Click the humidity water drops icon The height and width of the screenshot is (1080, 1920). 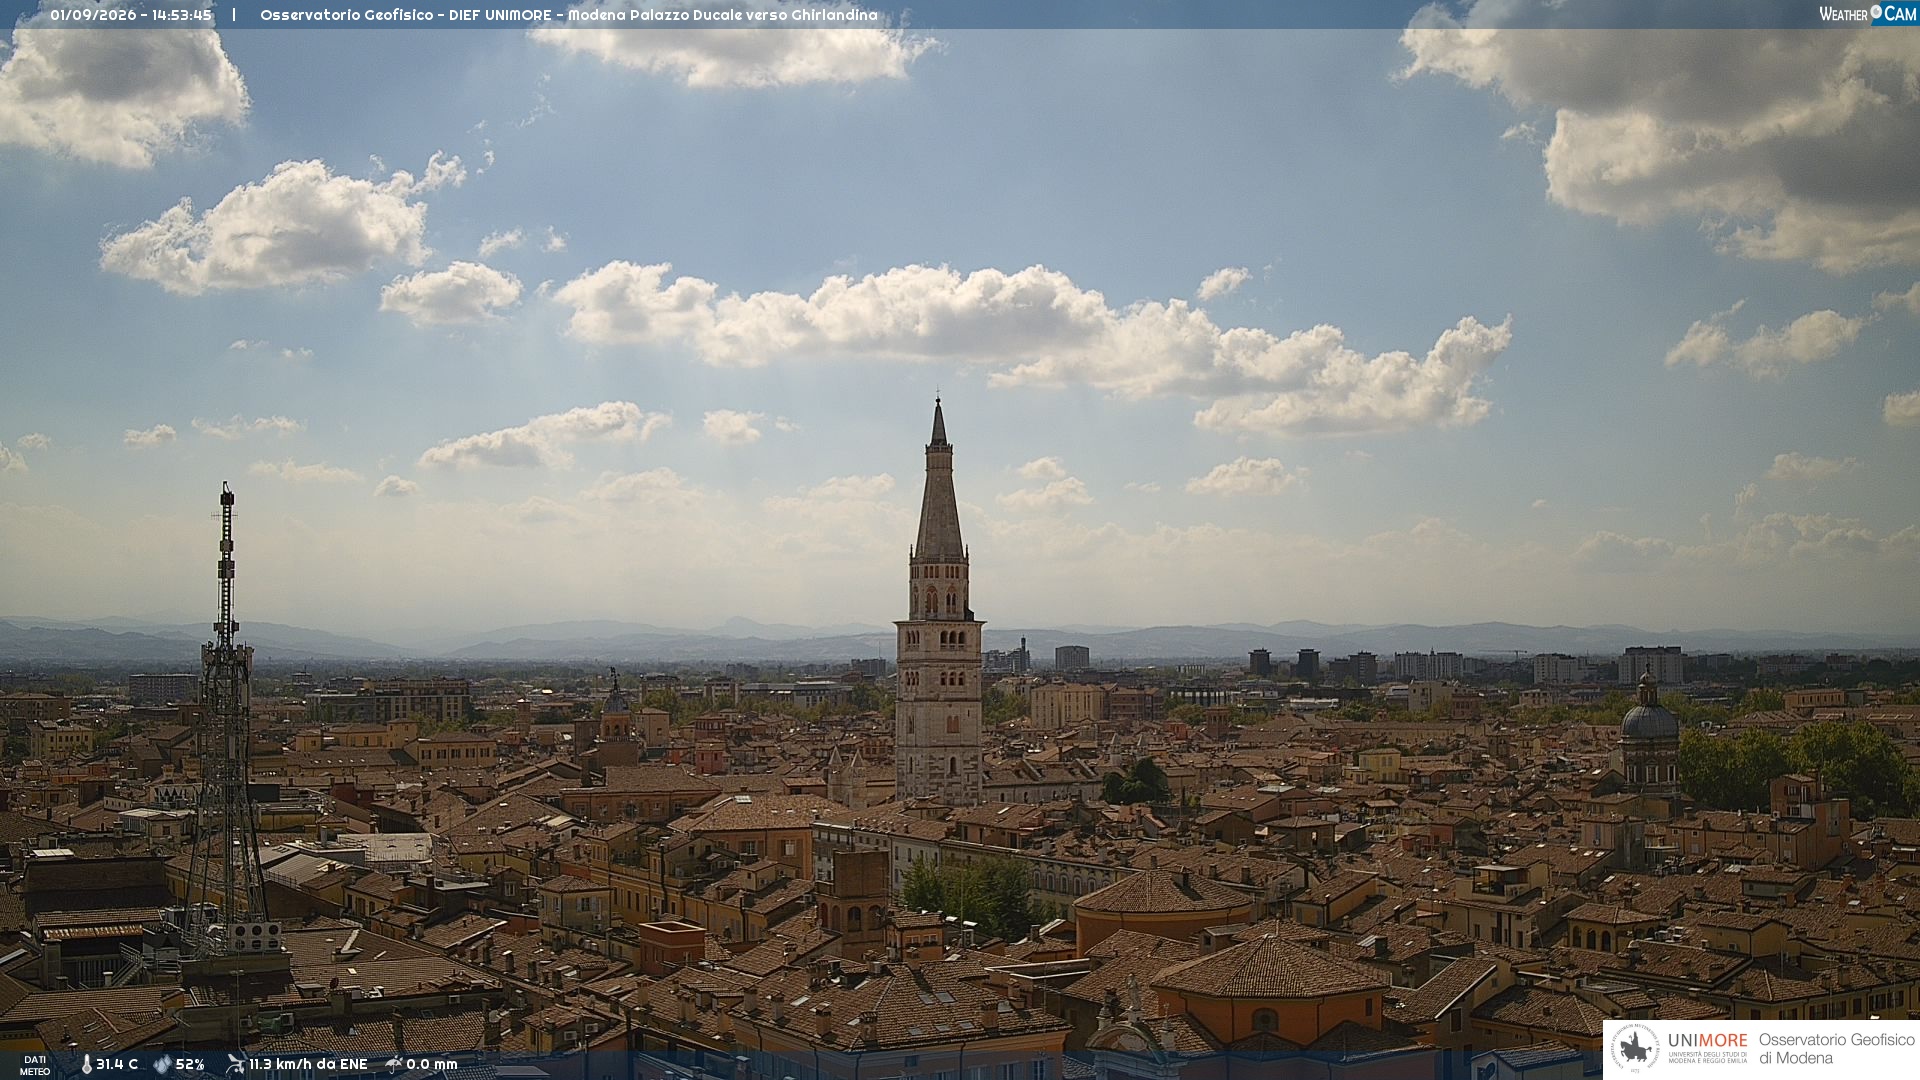coord(162,1064)
